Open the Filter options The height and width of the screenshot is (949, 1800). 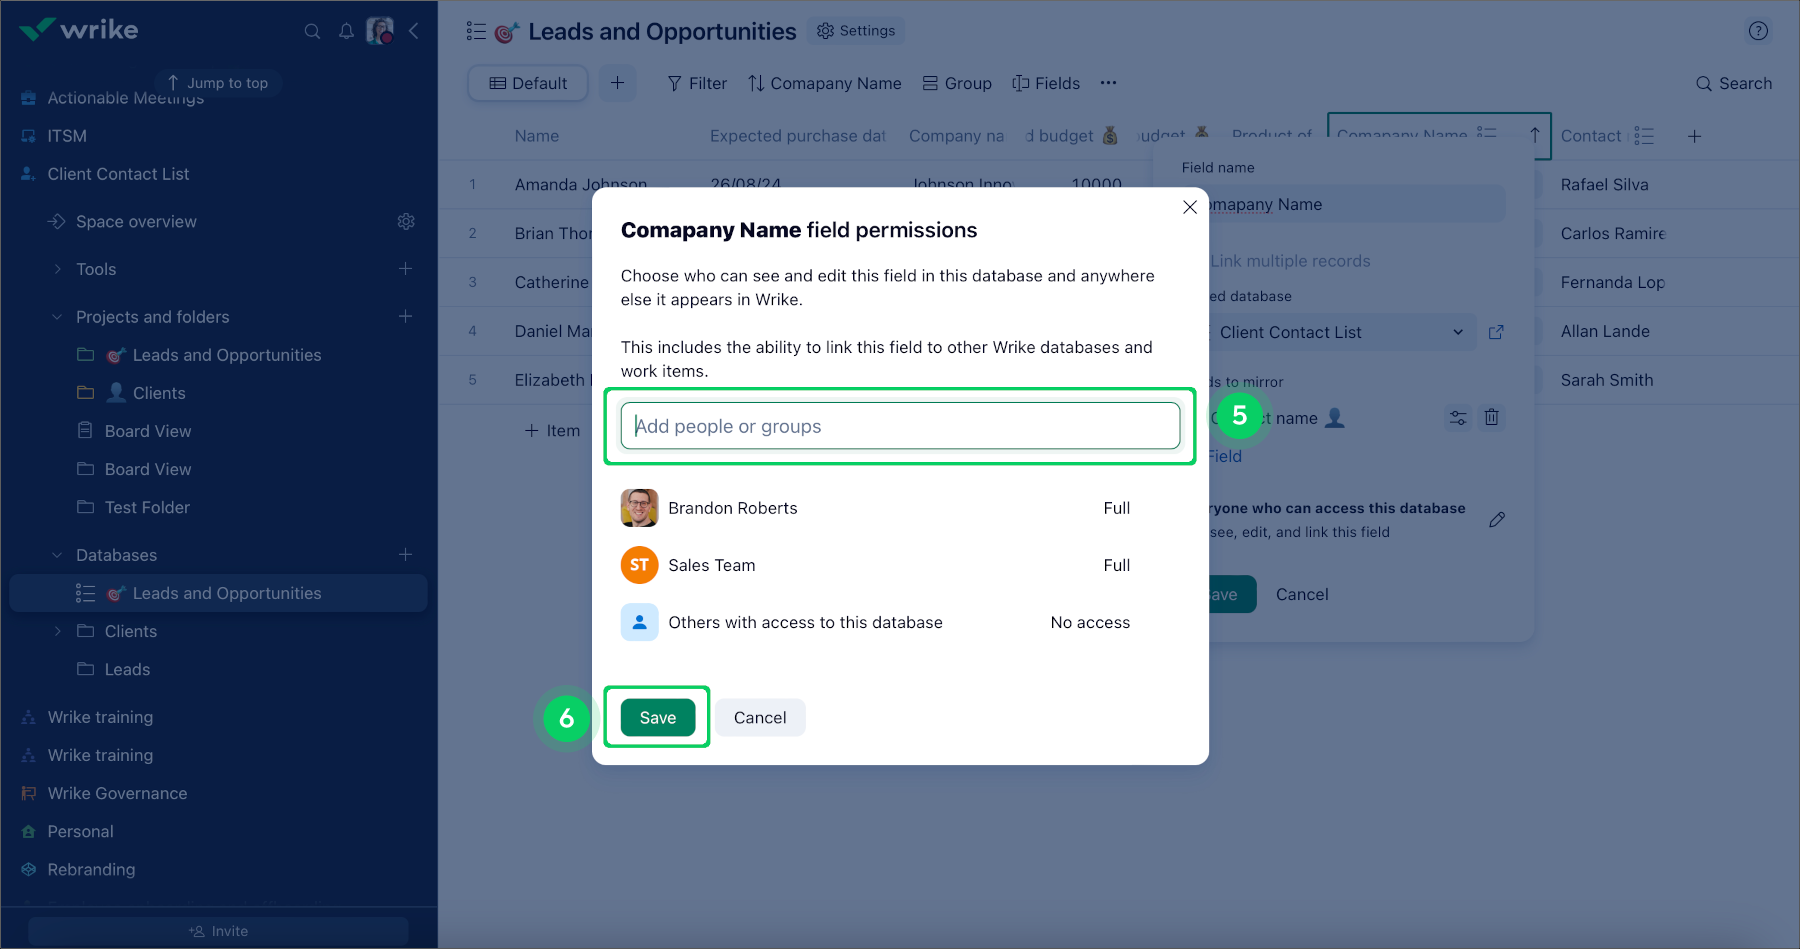697,83
